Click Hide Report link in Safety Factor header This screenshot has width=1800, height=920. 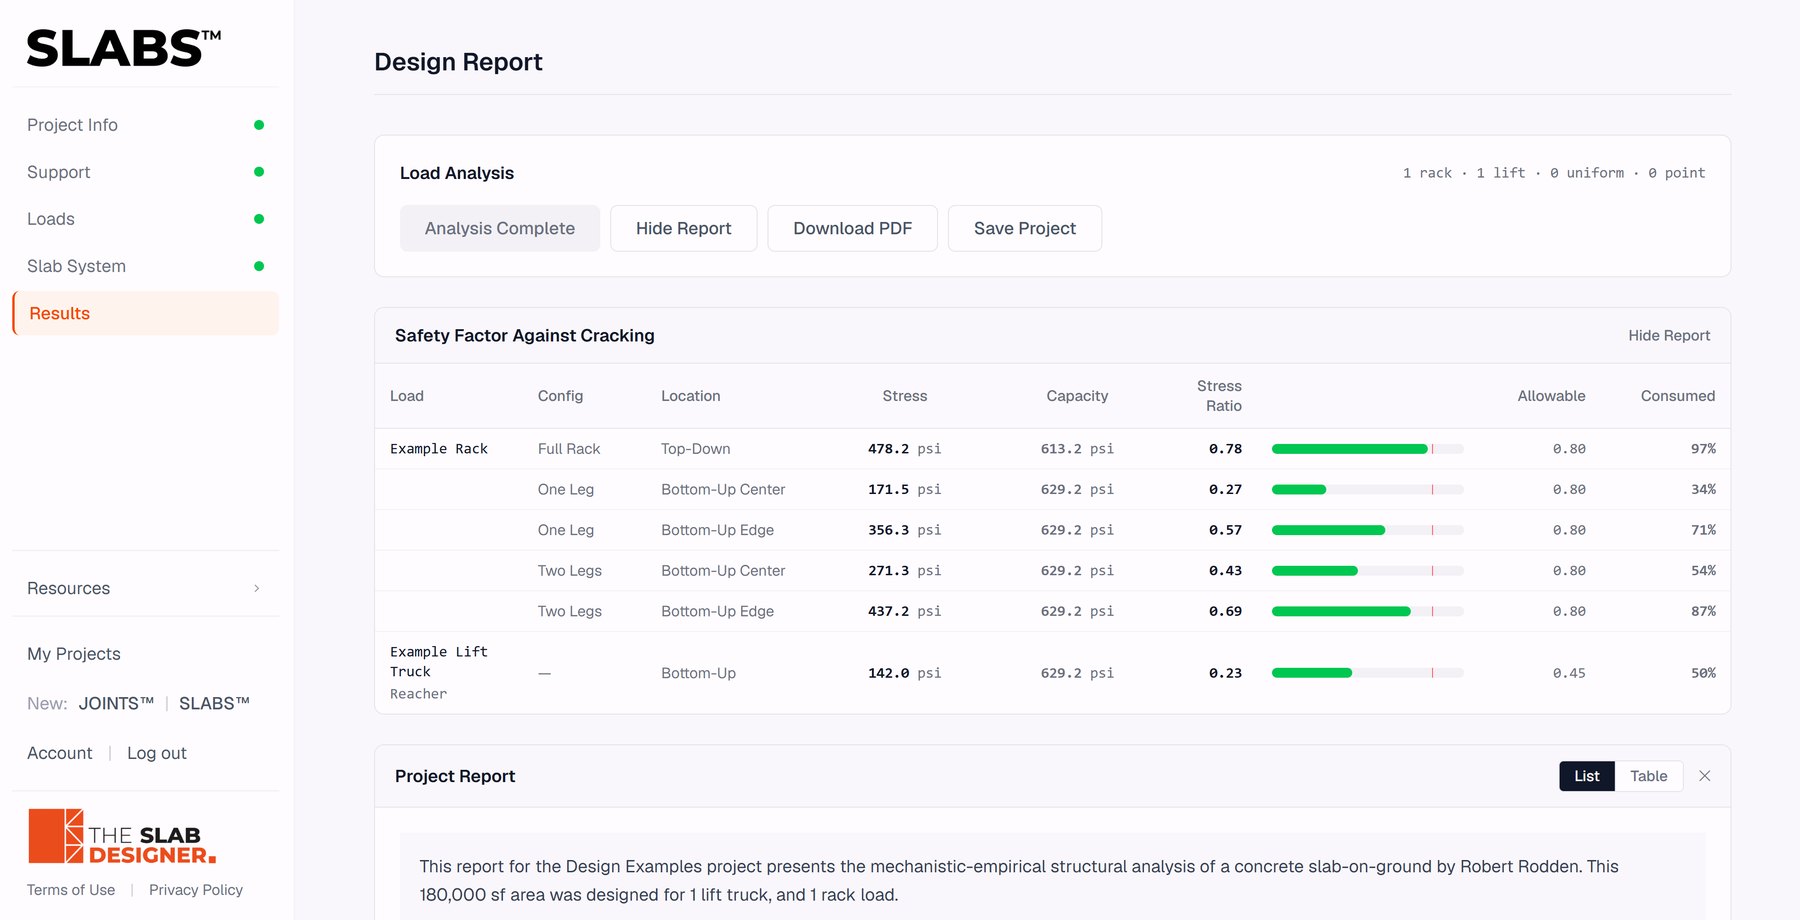tap(1669, 335)
